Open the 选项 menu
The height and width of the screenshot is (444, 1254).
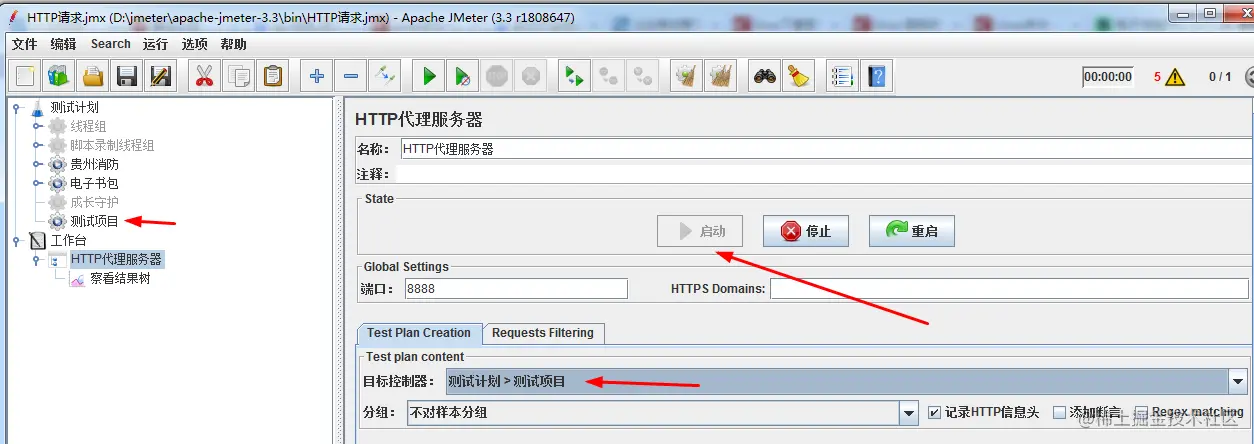(x=195, y=44)
